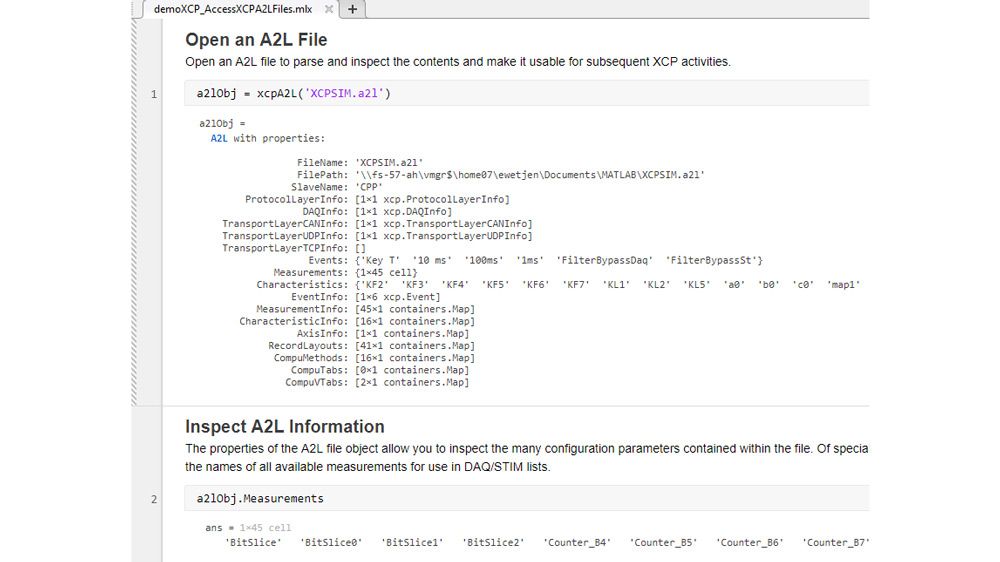Image resolution: width=1000 pixels, height=562 pixels.
Task: Click the "ans = 1×45 cell" output label
Action: pyautogui.click(x=248, y=527)
